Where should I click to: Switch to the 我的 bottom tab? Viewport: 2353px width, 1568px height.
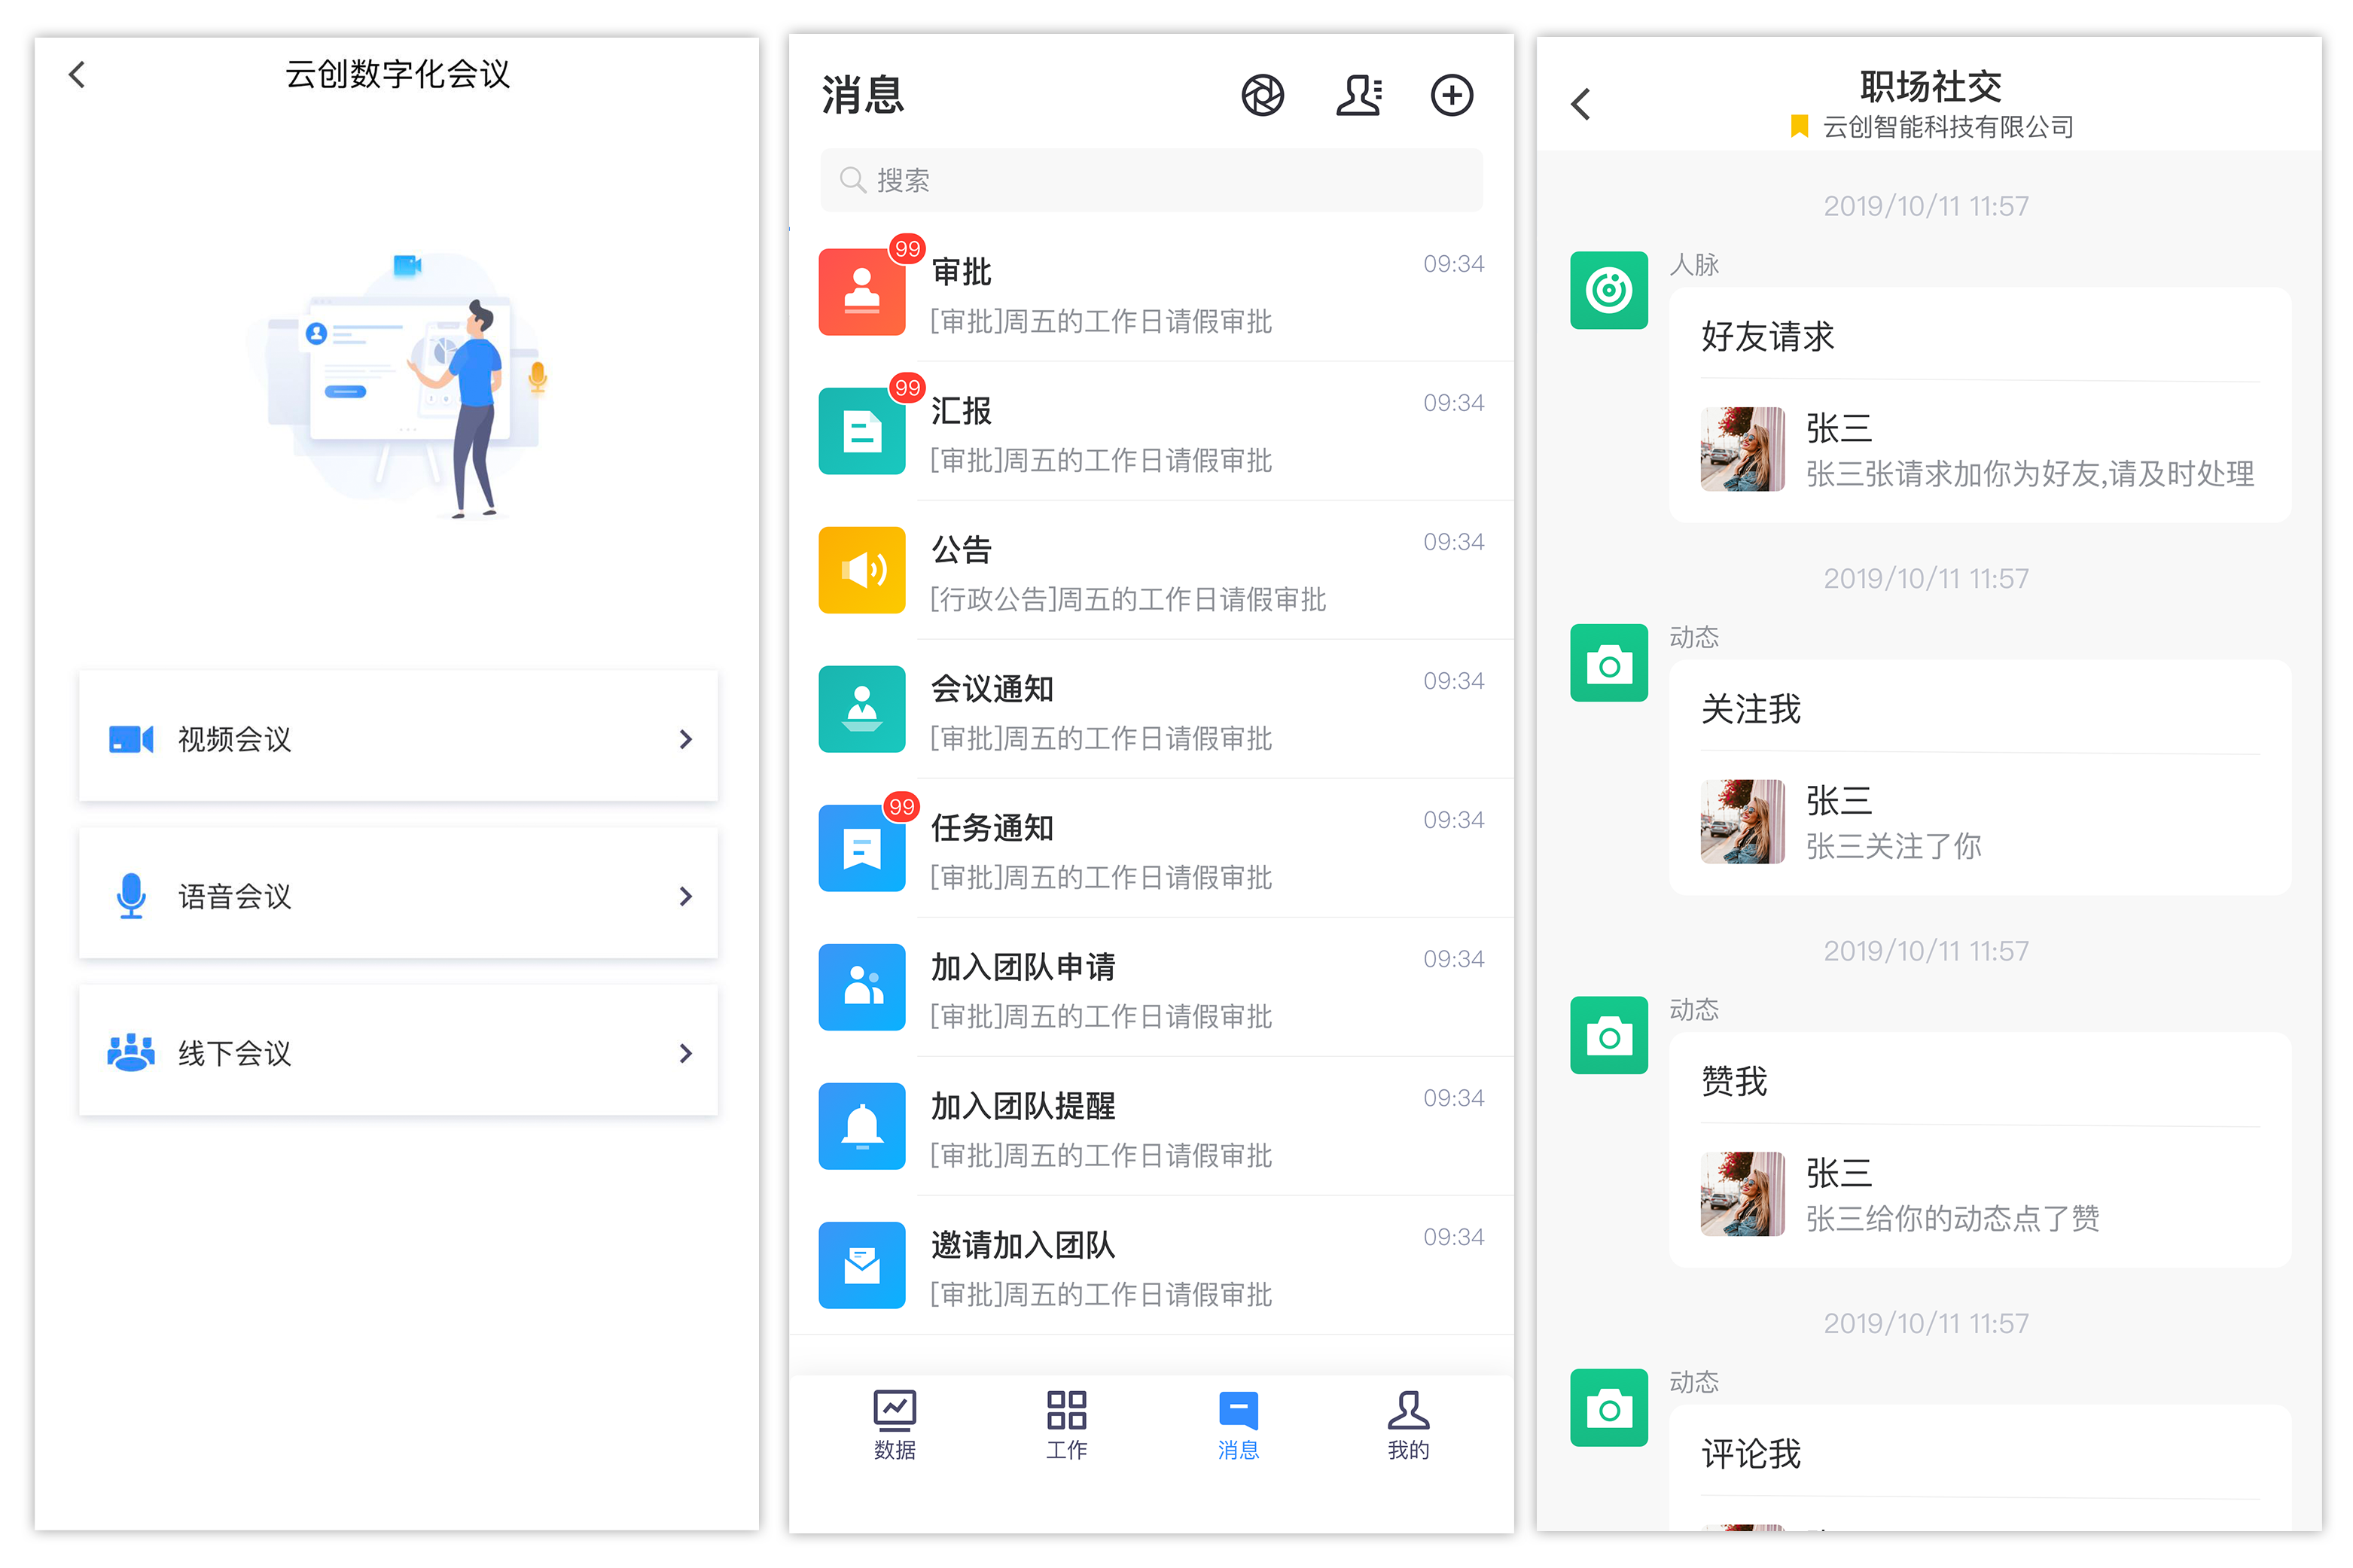[x=1408, y=1425]
